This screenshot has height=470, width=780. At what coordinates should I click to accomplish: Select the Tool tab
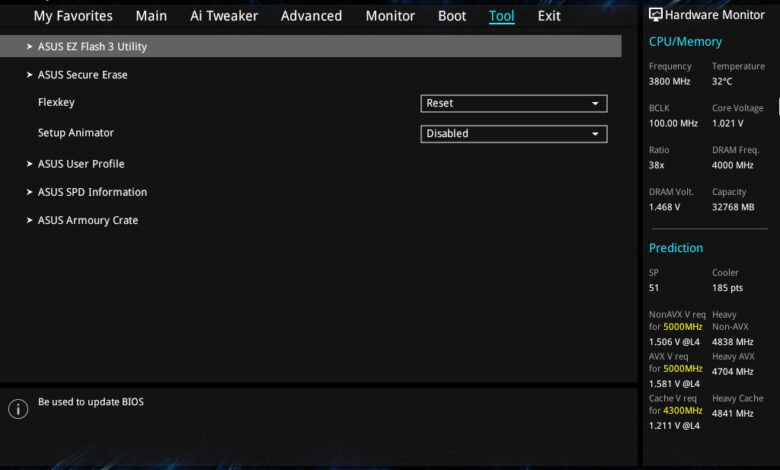[501, 16]
